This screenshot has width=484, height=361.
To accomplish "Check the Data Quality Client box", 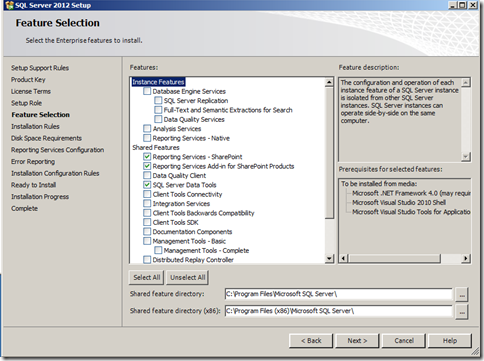I will point(147,175).
